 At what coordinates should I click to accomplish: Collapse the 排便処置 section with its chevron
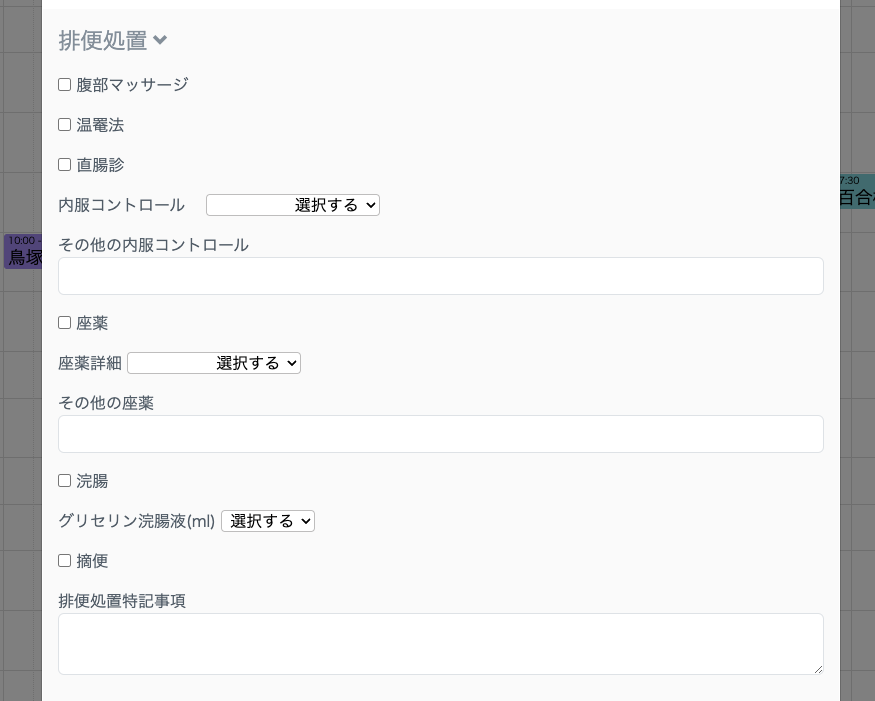click(160, 41)
